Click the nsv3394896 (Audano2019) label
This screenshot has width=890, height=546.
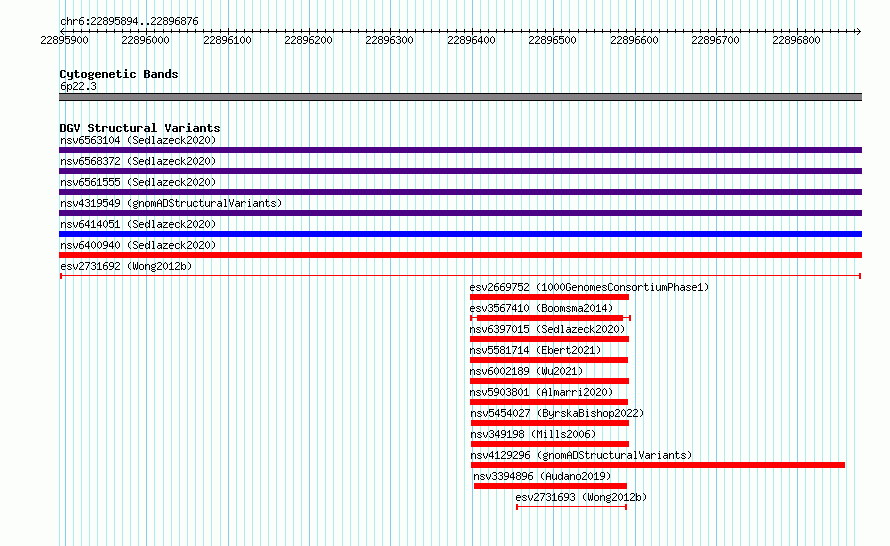tap(542, 476)
